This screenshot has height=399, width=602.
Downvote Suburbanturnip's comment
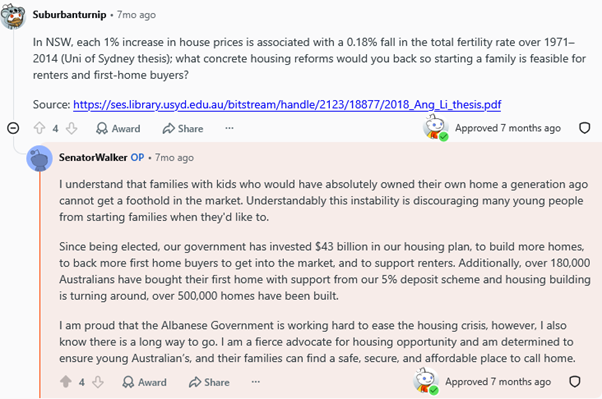click(71, 128)
